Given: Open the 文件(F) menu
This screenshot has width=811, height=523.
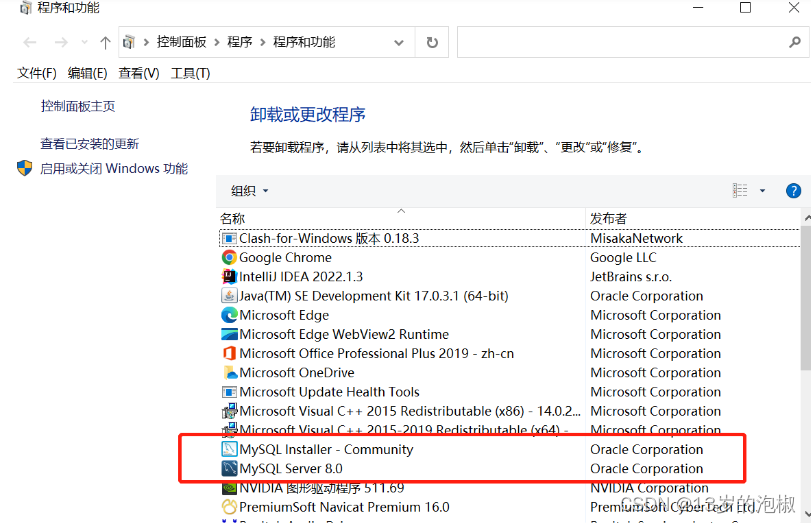Looking at the screenshot, I should (x=37, y=73).
